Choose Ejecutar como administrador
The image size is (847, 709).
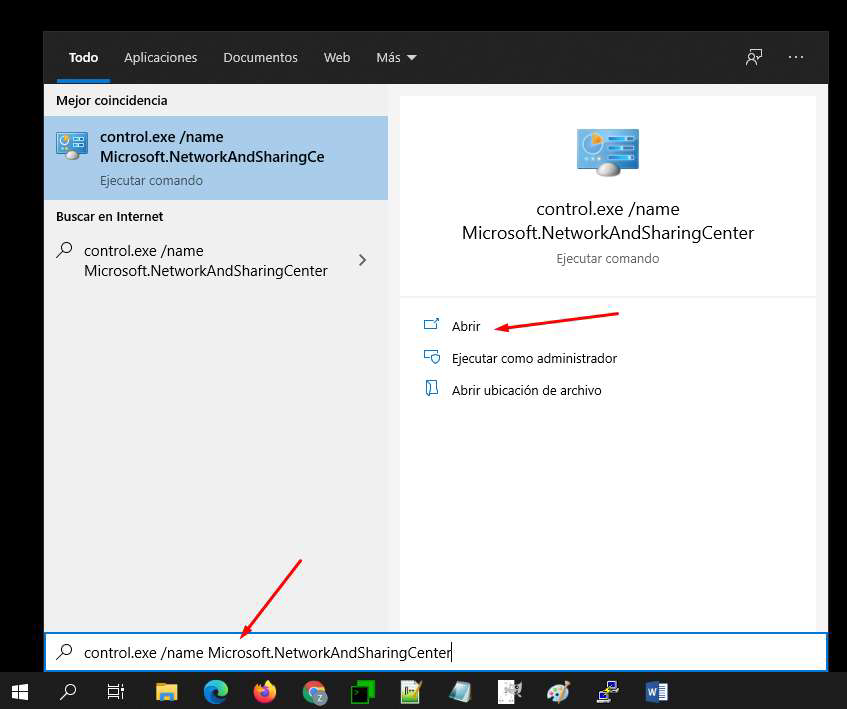click(534, 358)
